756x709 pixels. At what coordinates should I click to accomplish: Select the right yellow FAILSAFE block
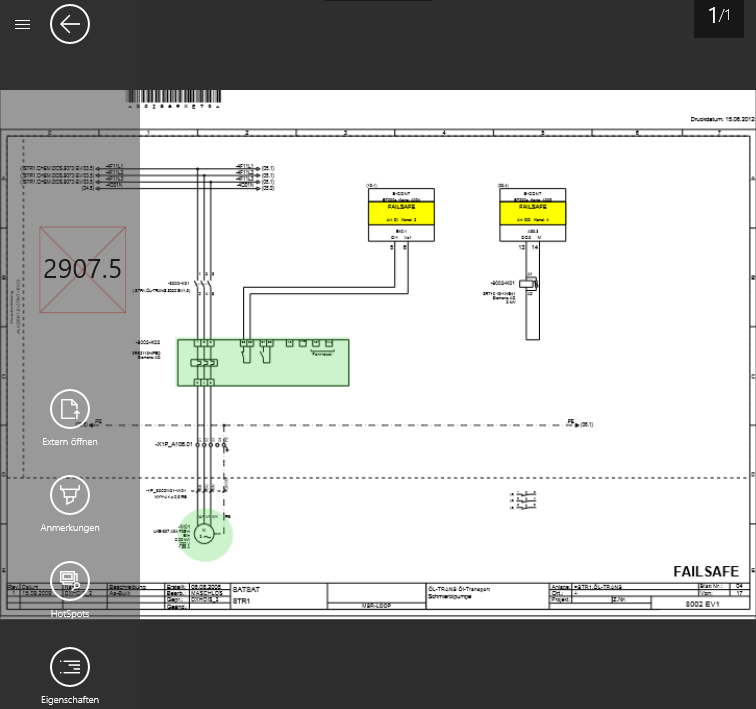[x=533, y=213]
